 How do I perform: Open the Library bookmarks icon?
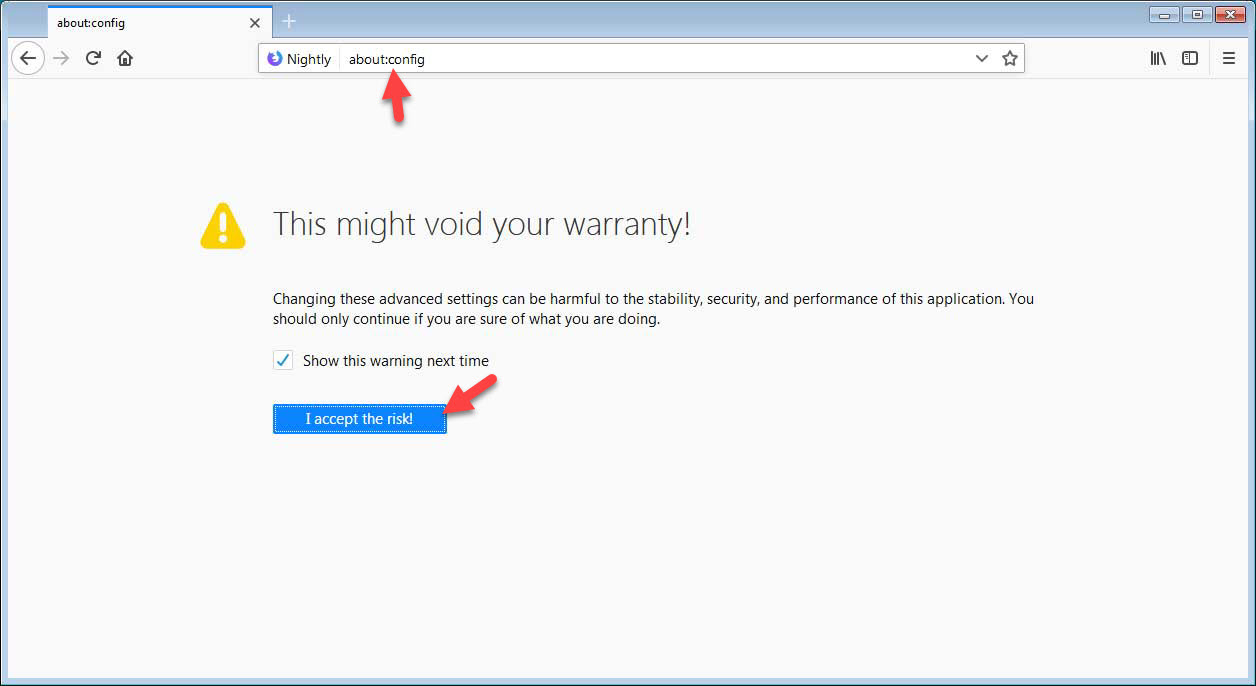(1158, 59)
